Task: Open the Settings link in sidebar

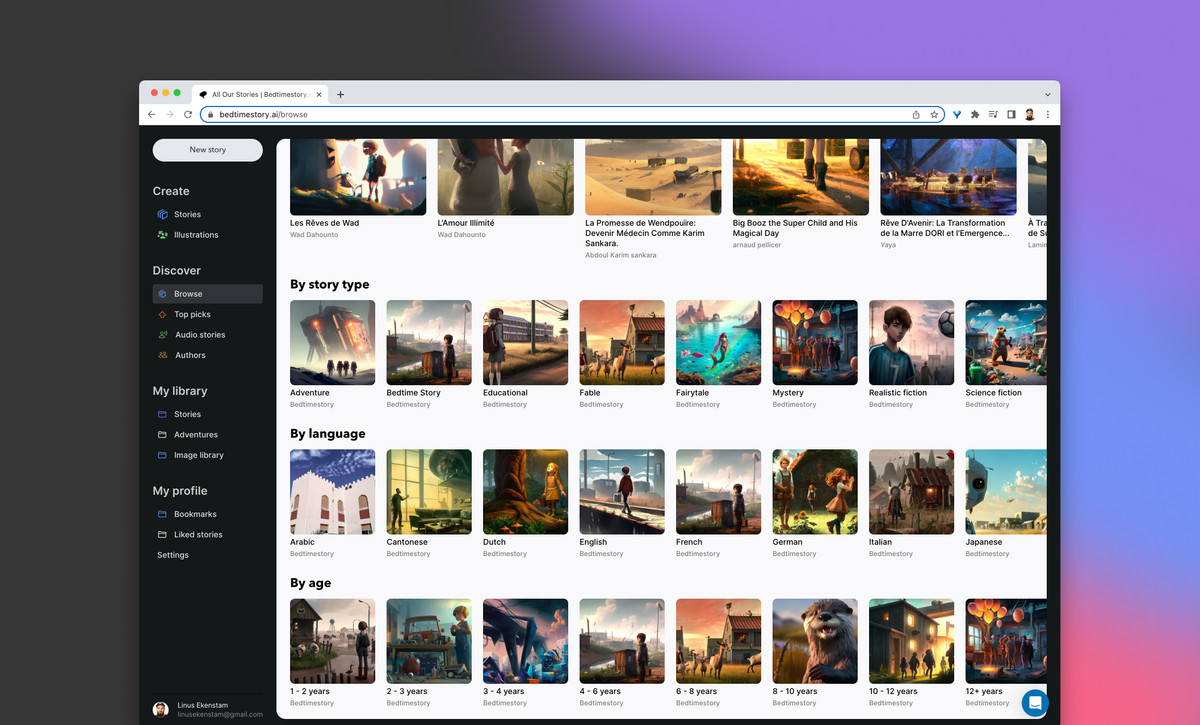Action: [172, 555]
